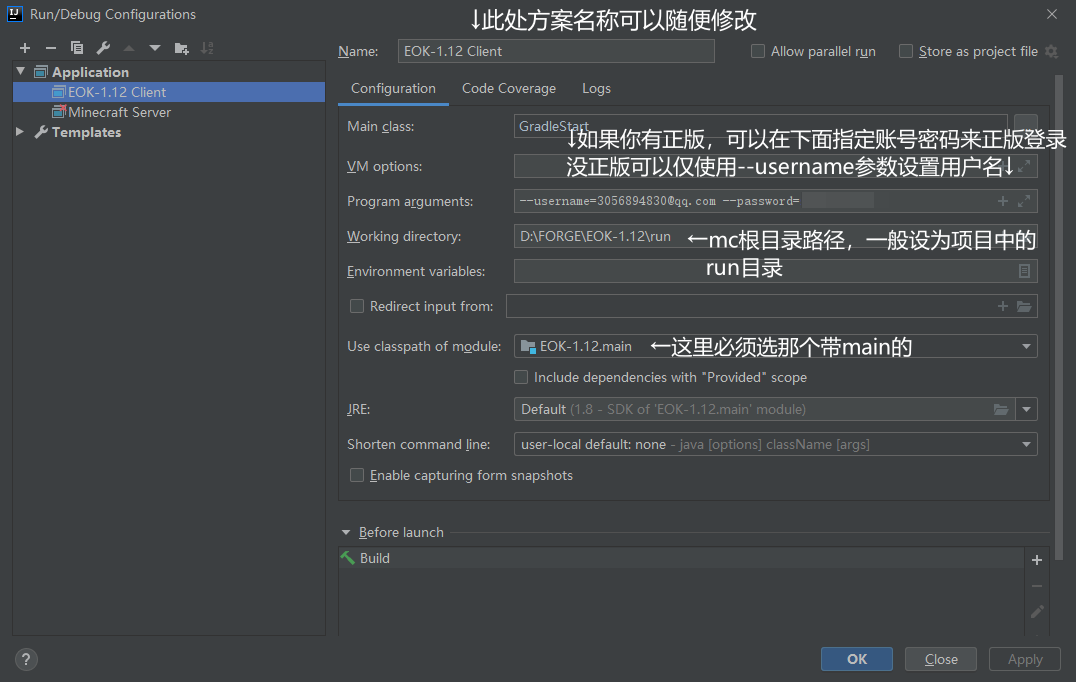Expand Program arguments field editor
The height and width of the screenshot is (682, 1076).
click(x=1024, y=201)
